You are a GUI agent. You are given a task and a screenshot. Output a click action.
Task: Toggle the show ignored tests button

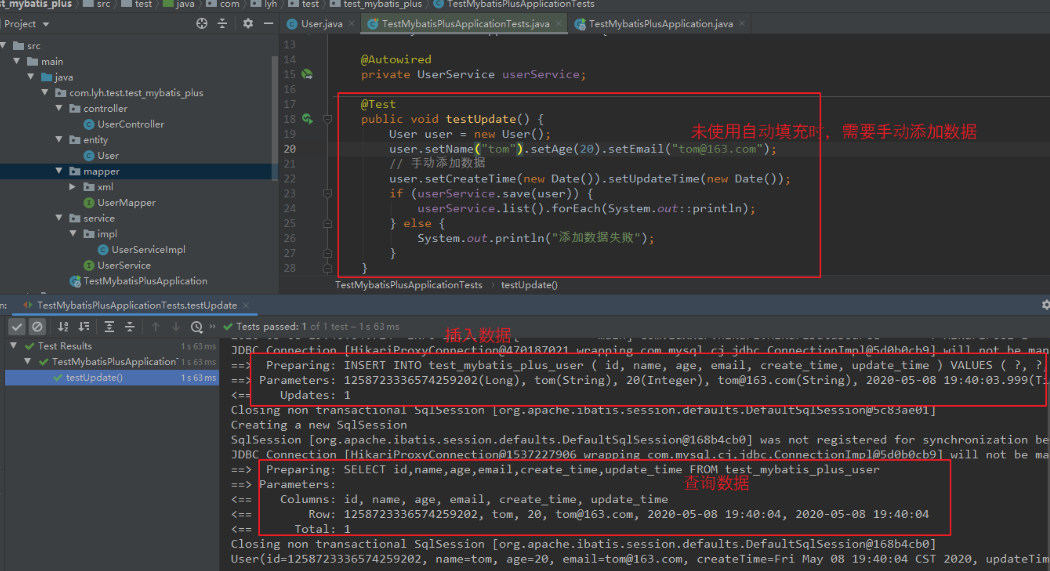tap(37, 326)
